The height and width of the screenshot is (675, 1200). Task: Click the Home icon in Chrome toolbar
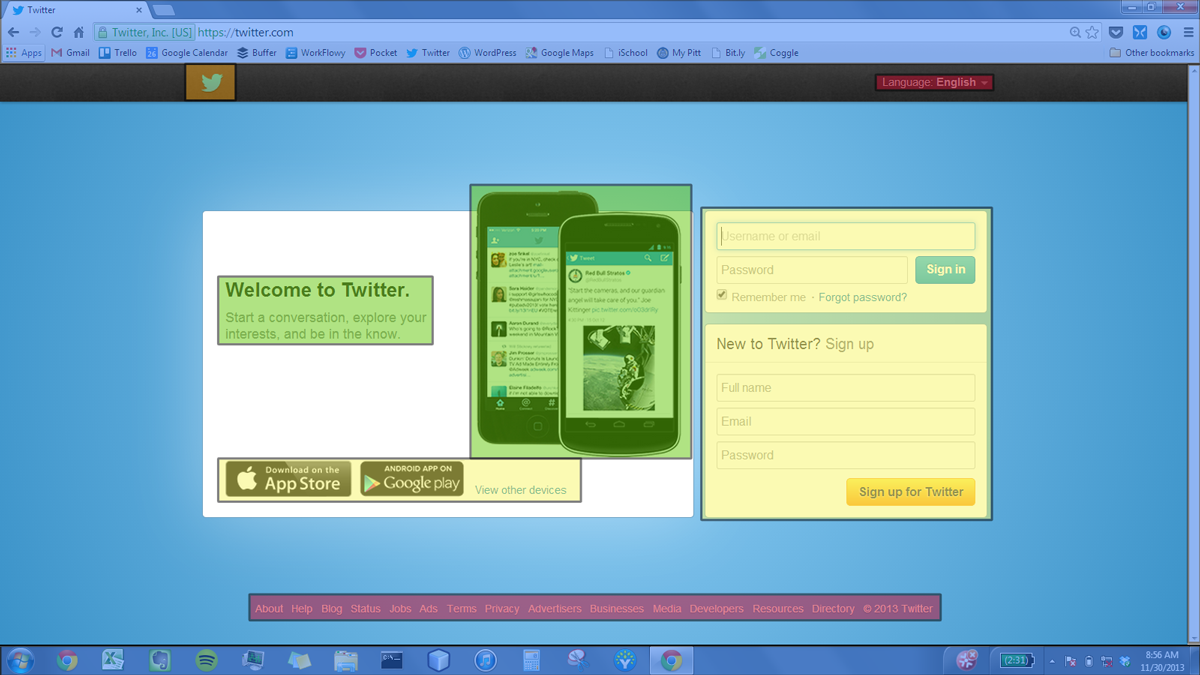click(x=79, y=32)
